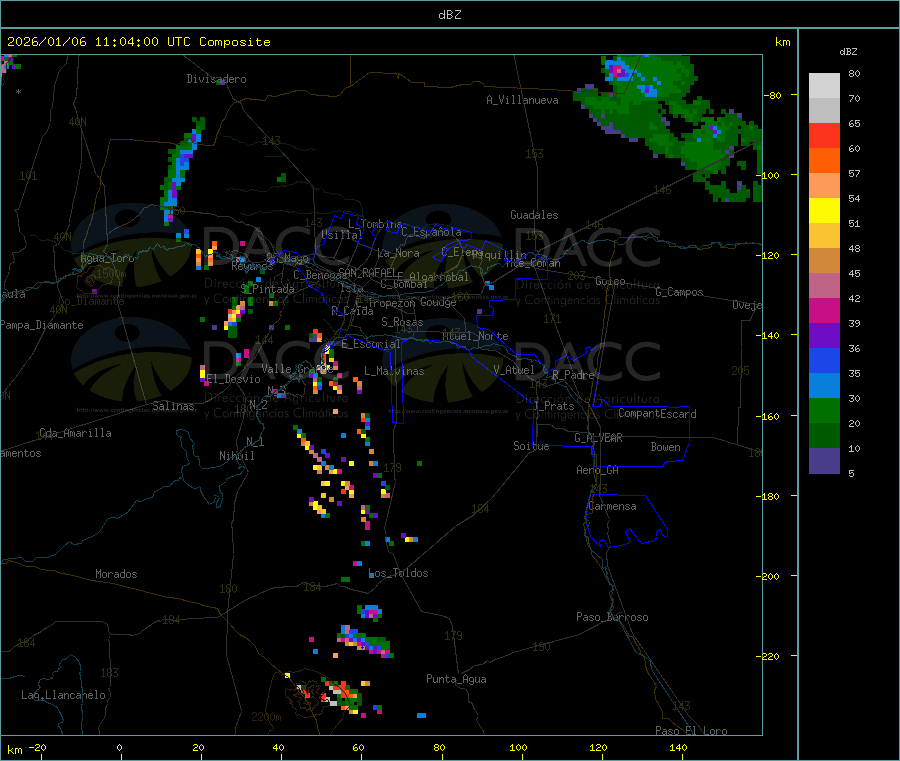Click the orange 57-60 dBZ legend color
This screenshot has height=761, width=900.
pos(824,161)
